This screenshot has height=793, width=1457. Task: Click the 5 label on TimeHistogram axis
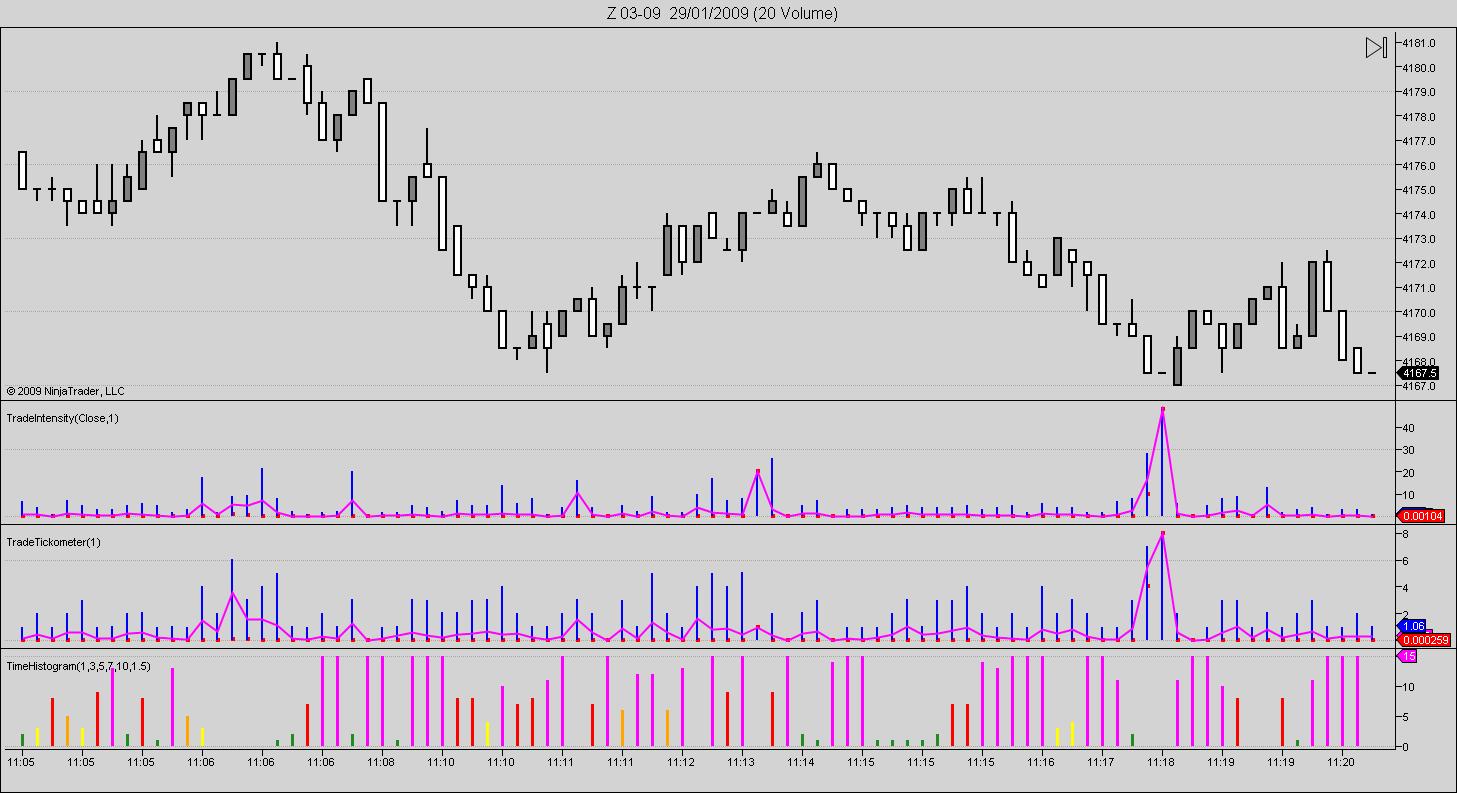click(1405, 717)
